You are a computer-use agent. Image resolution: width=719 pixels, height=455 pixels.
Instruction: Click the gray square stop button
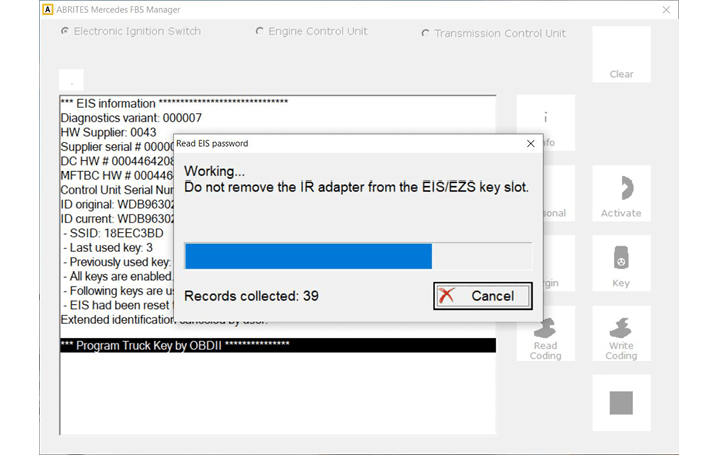point(621,403)
